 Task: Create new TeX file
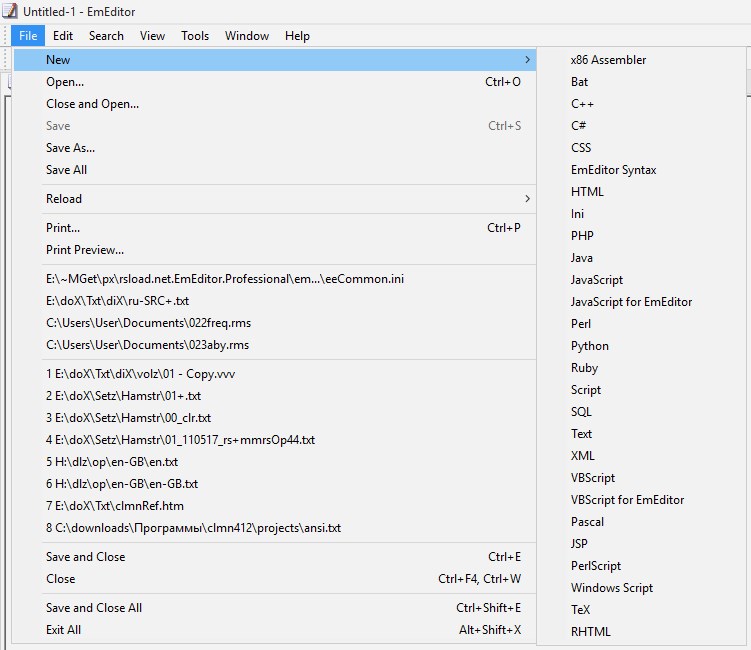(x=642, y=611)
